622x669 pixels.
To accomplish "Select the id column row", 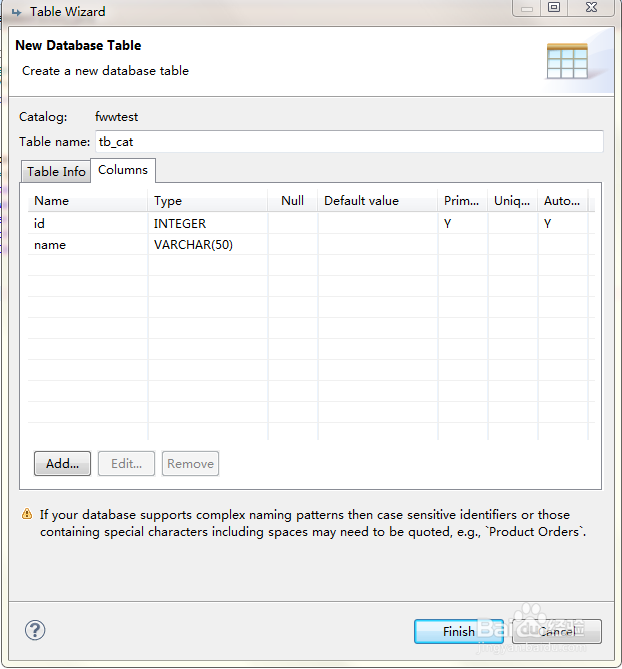I will (311, 223).
